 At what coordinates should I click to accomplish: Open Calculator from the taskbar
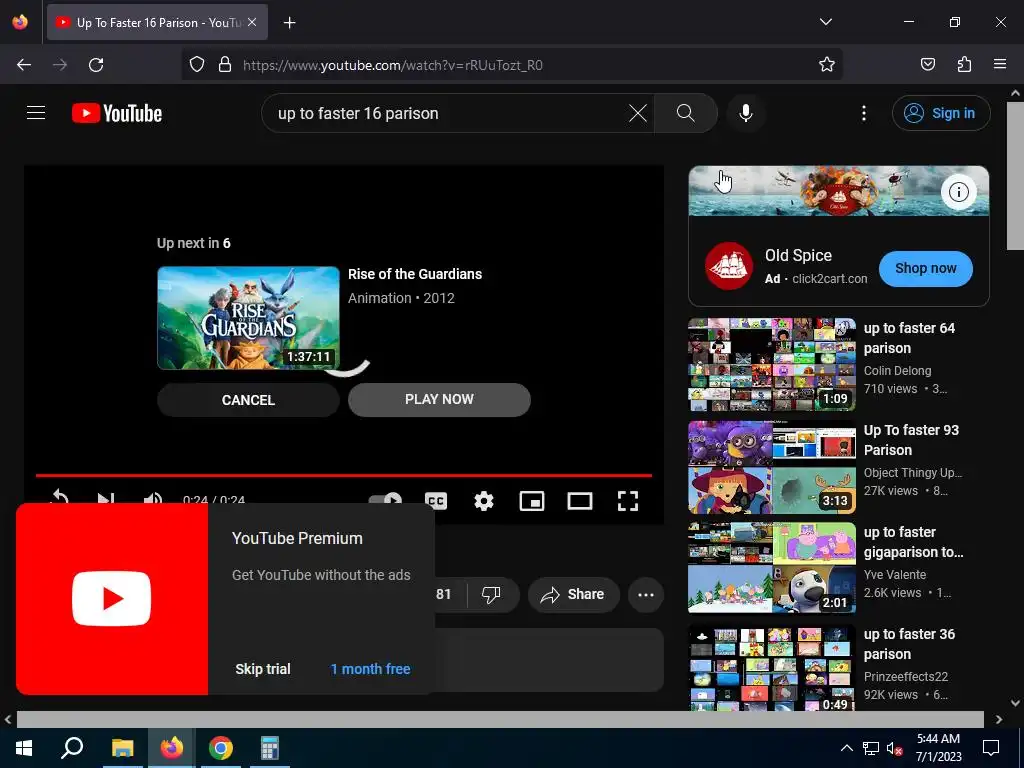pos(269,748)
